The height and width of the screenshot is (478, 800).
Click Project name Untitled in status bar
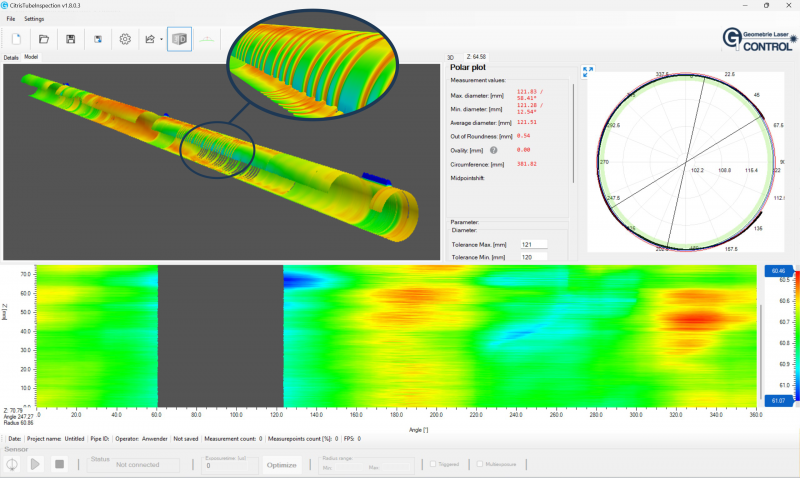click(x=55, y=439)
